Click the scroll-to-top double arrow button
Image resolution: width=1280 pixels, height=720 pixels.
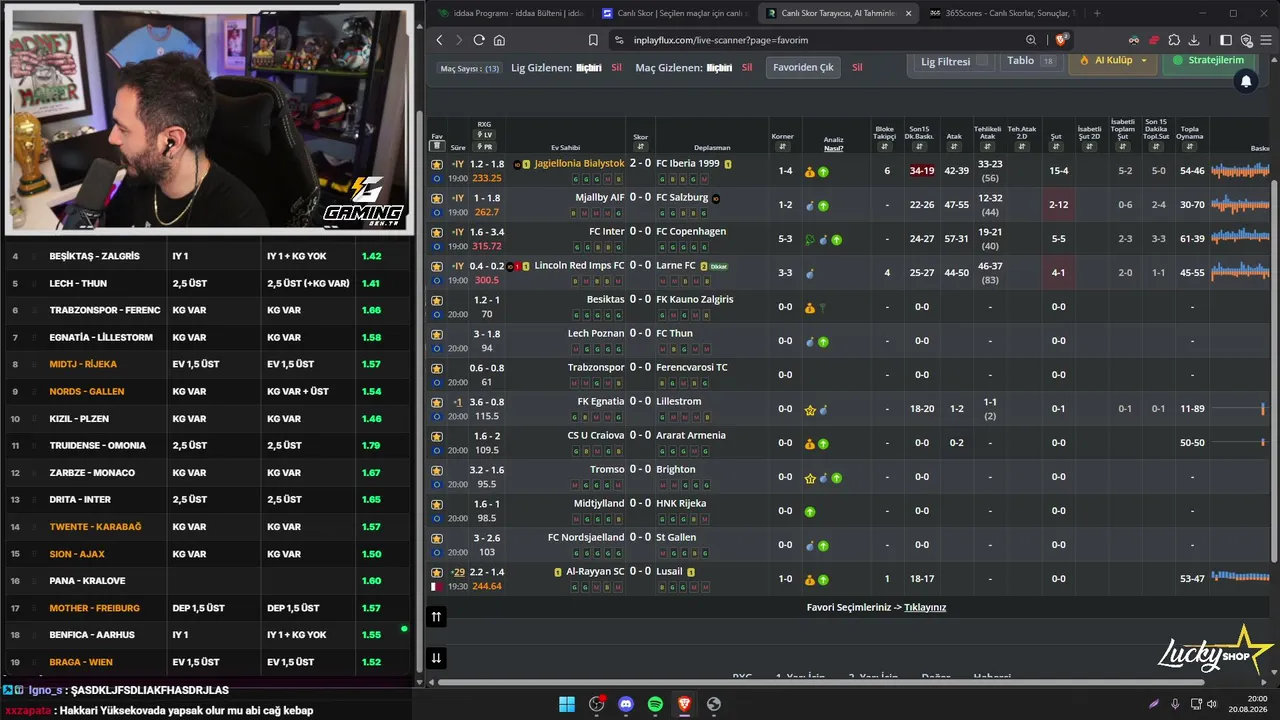pos(436,617)
